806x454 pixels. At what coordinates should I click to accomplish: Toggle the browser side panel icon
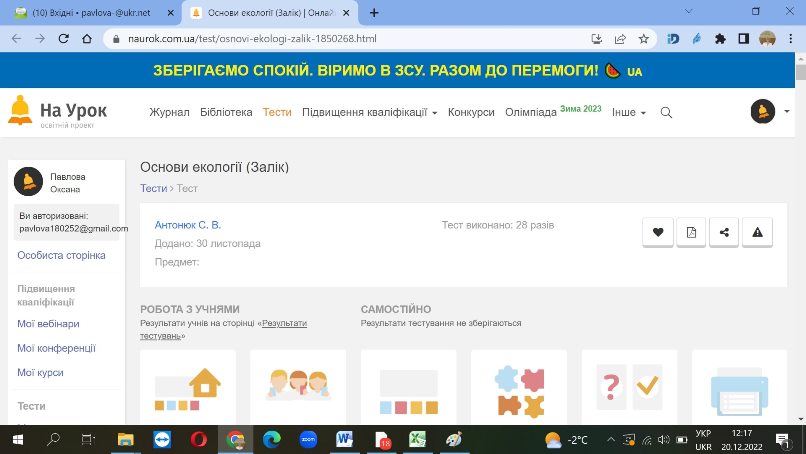743,39
